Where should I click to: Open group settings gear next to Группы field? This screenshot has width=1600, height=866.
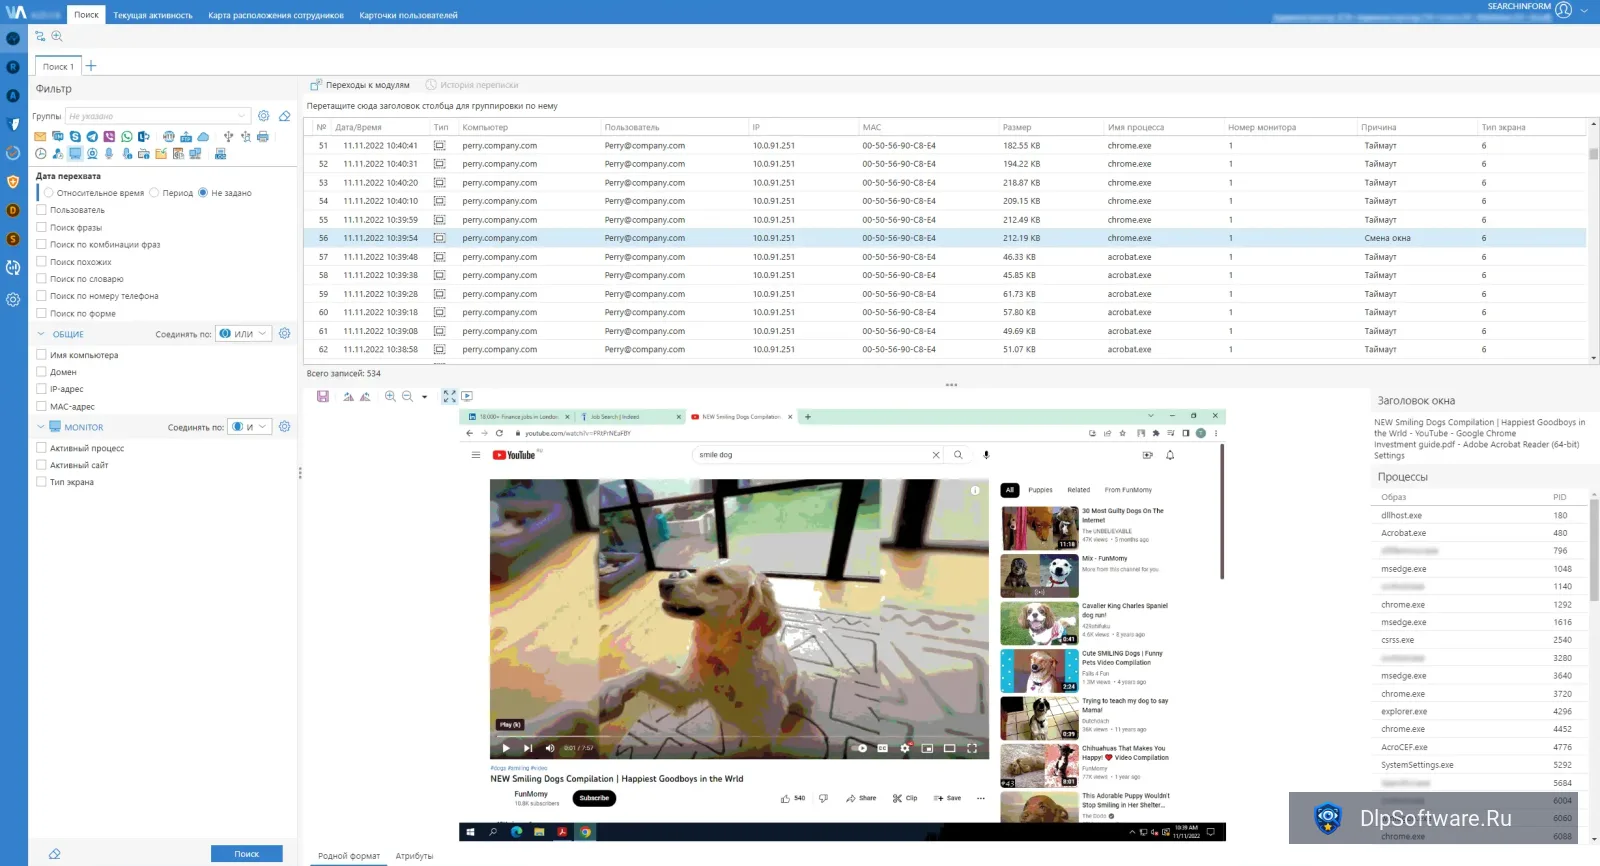tap(264, 116)
